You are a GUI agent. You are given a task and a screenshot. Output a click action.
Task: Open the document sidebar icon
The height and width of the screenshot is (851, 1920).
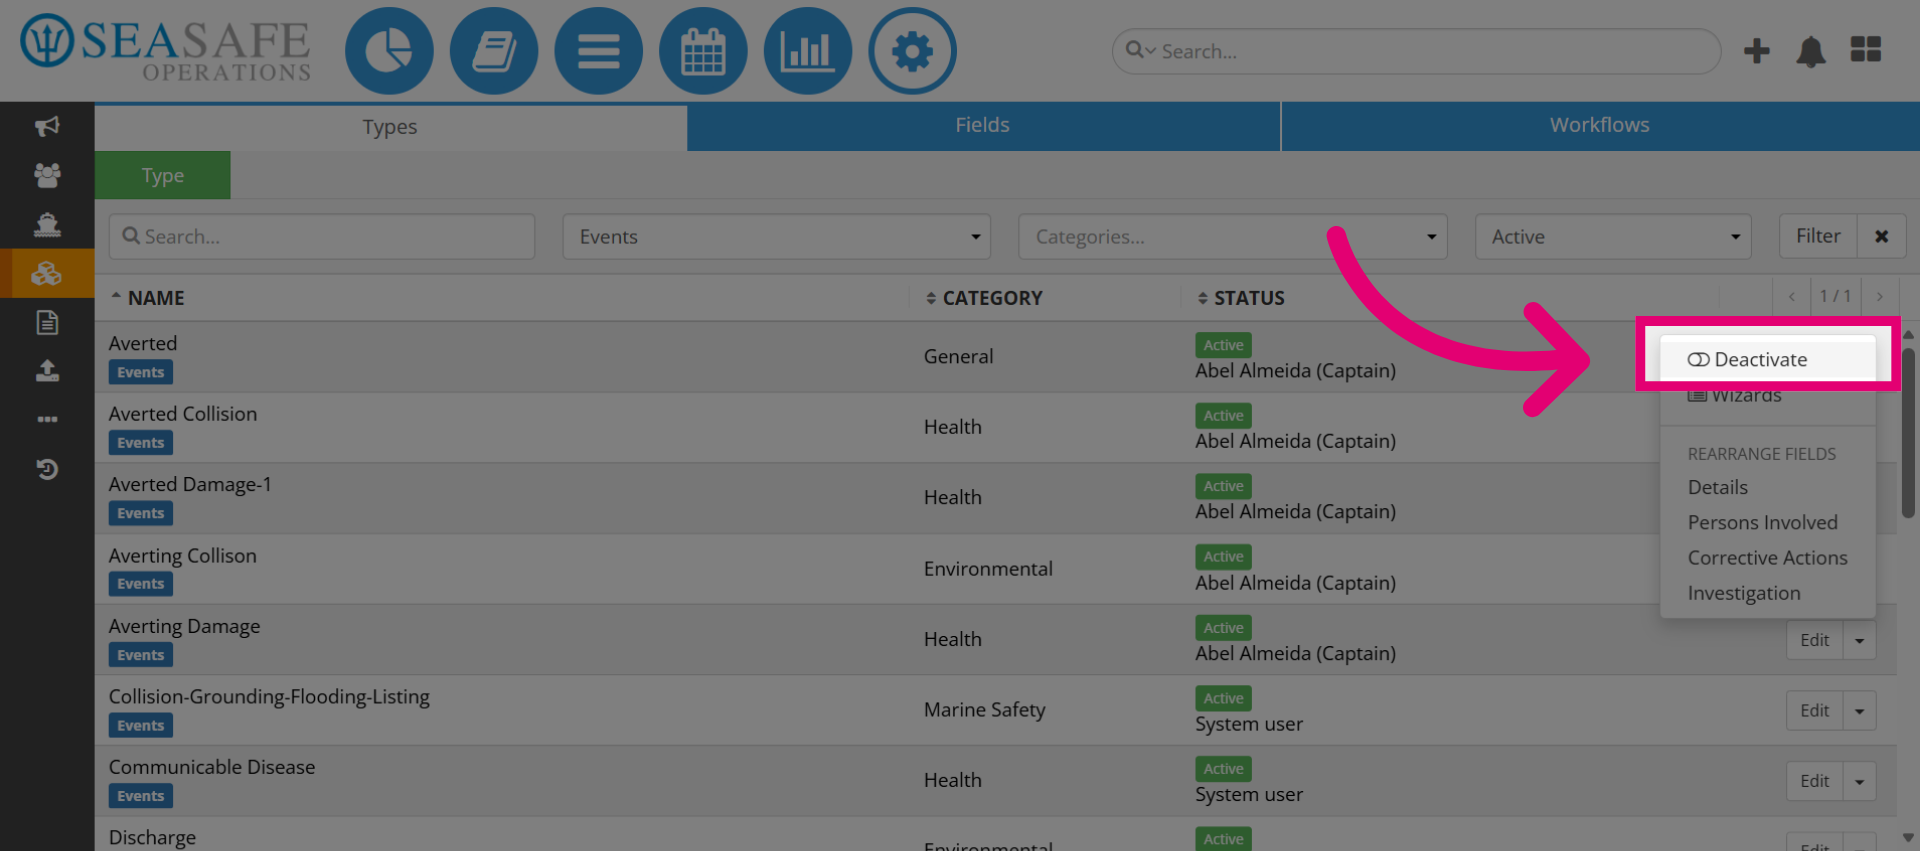47,322
